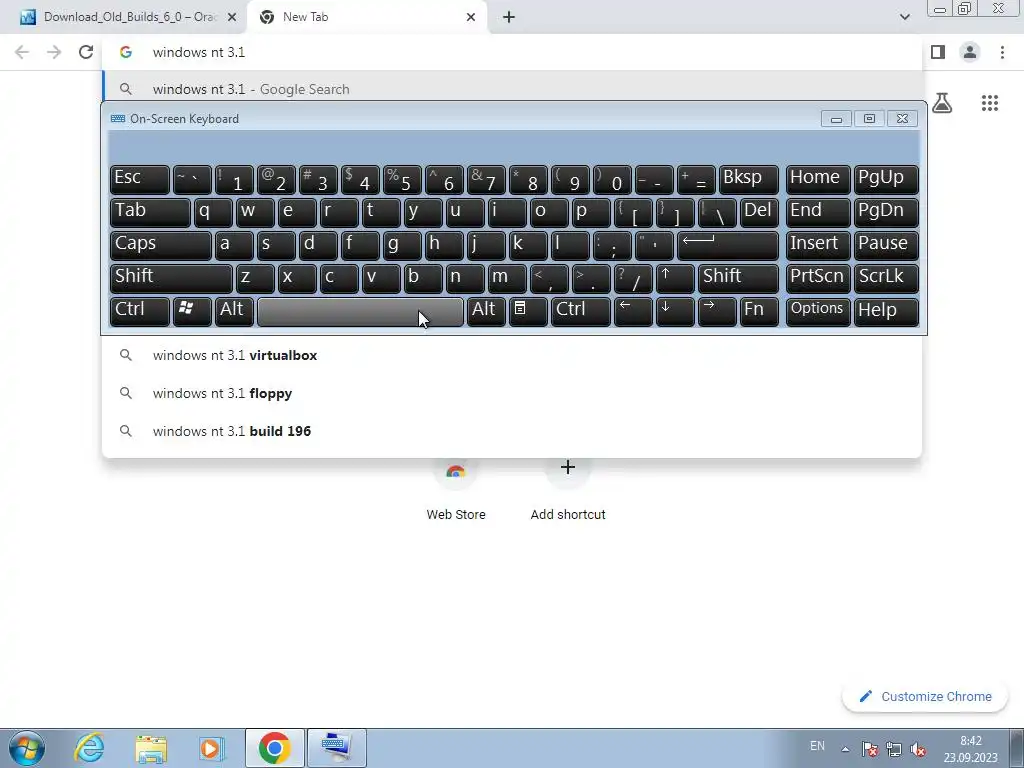Viewport: 1024px width, 768px height.
Task: Toggle the left Shift key on the keyboard
Action: [x=171, y=278]
